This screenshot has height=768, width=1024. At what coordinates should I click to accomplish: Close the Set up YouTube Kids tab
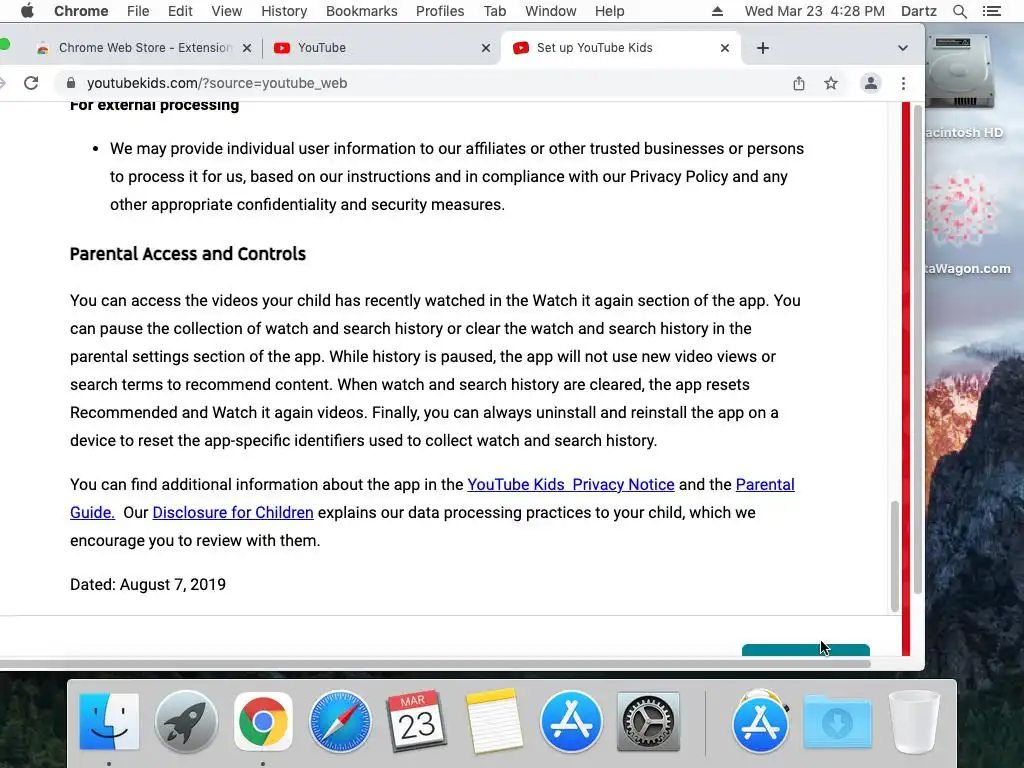click(724, 48)
